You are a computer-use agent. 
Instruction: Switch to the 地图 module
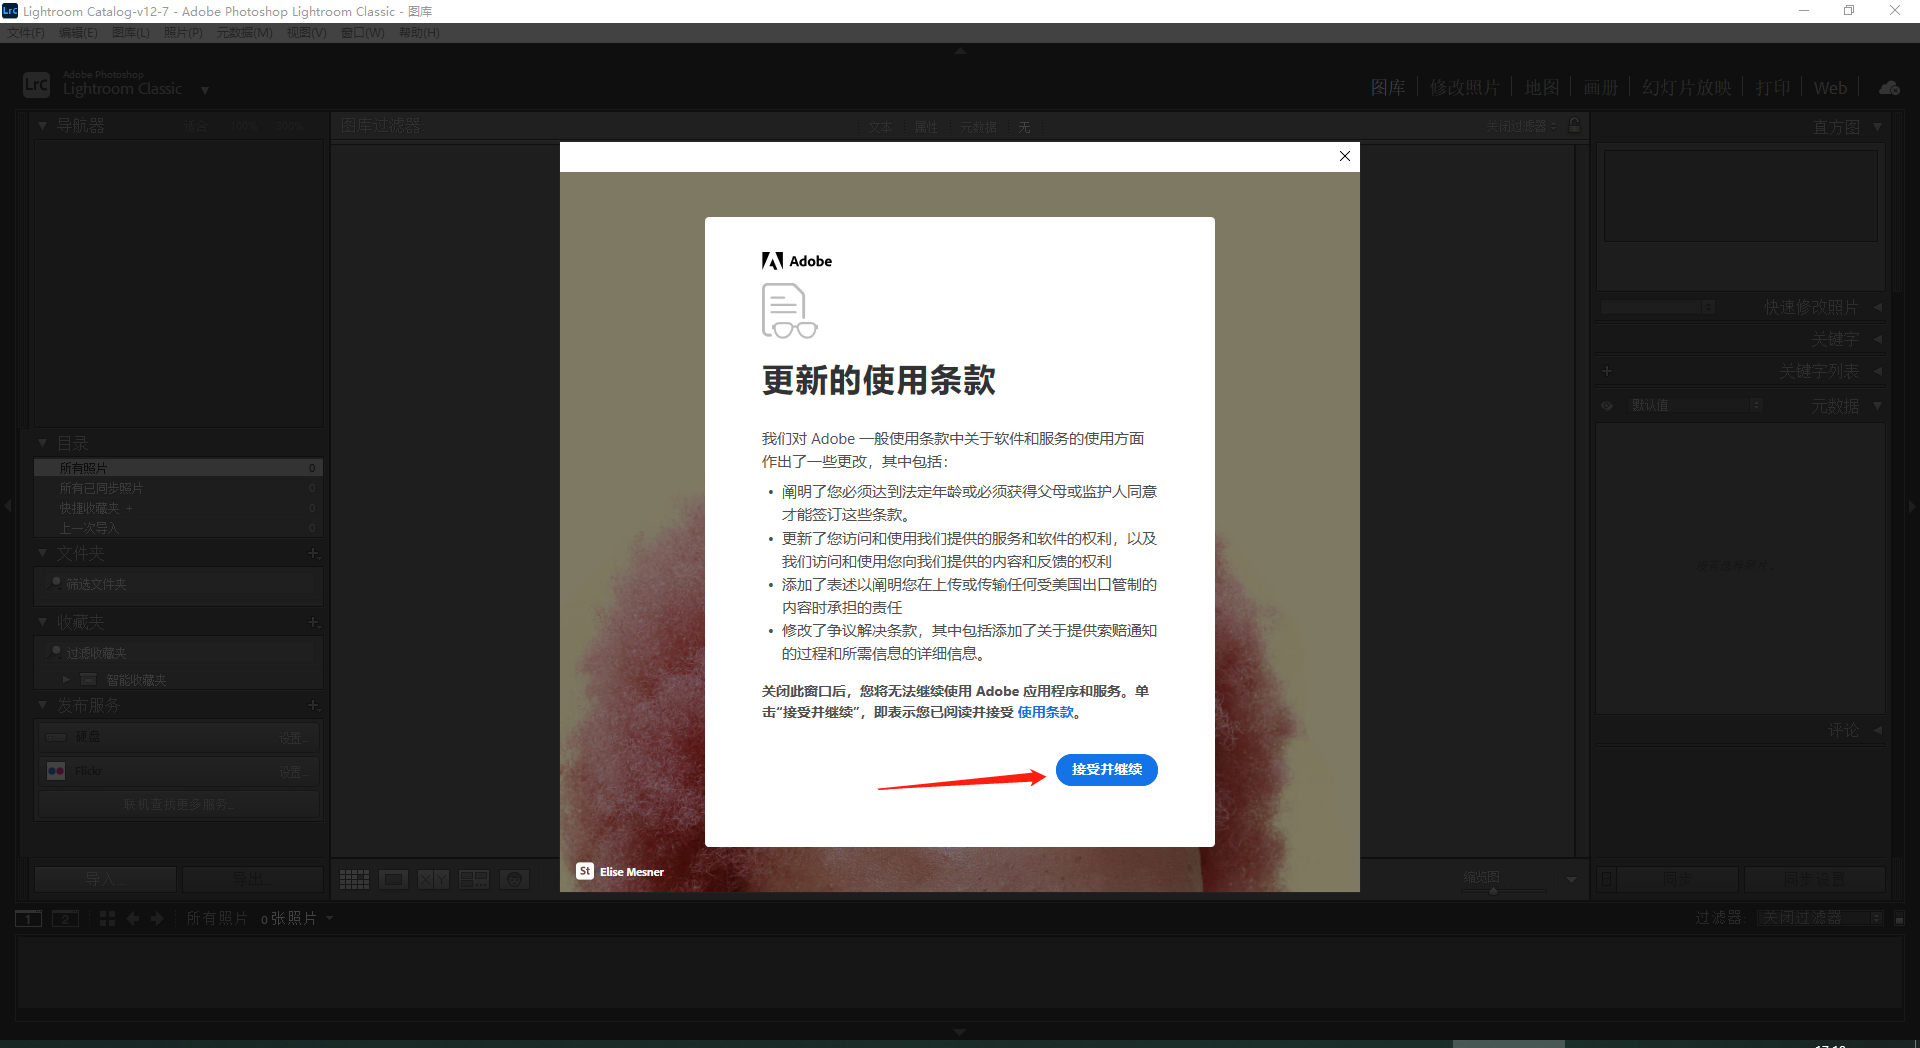(x=1541, y=88)
